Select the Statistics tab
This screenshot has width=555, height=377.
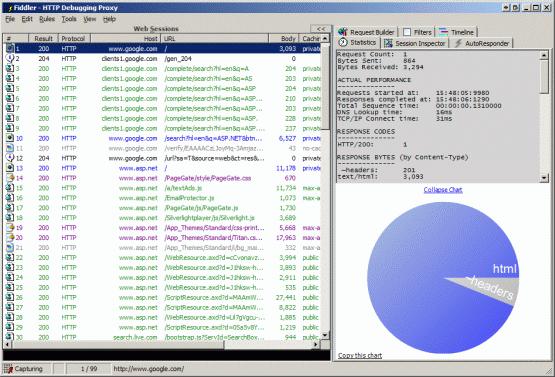click(357, 42)
